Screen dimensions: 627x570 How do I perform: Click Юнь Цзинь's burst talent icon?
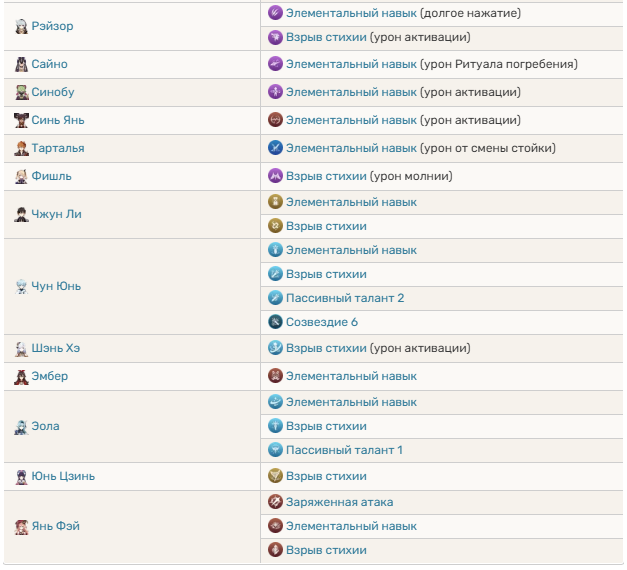click(x=275, y=476)
